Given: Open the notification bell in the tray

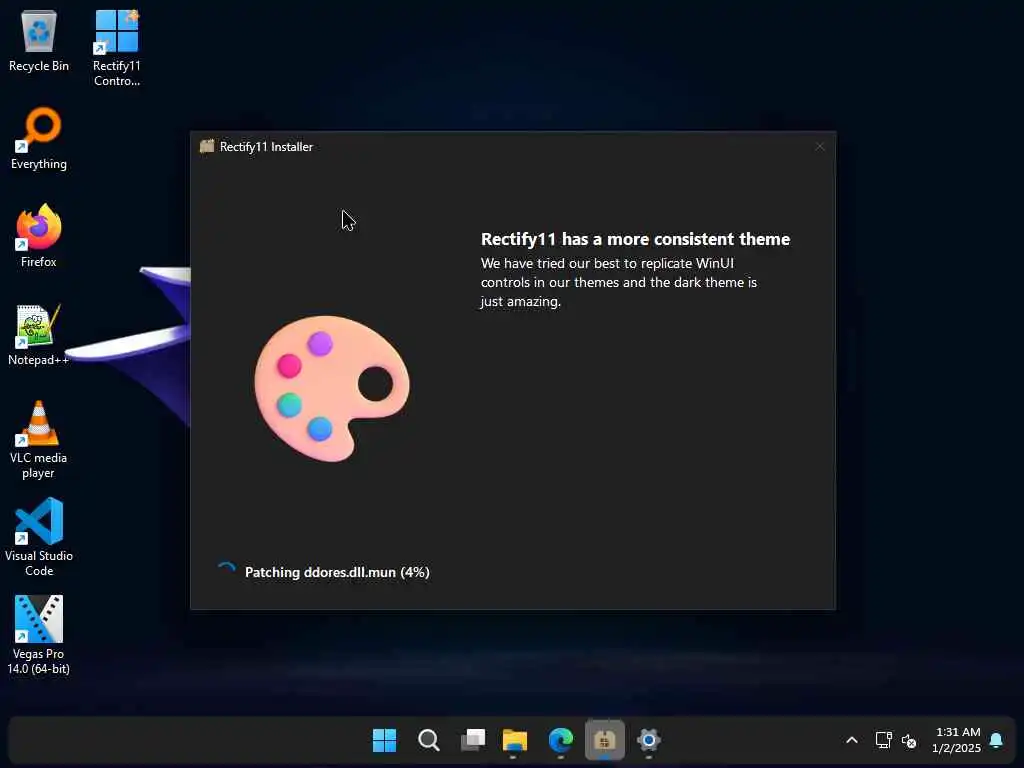Looking at the screenshot, I should tap(996, 740).
